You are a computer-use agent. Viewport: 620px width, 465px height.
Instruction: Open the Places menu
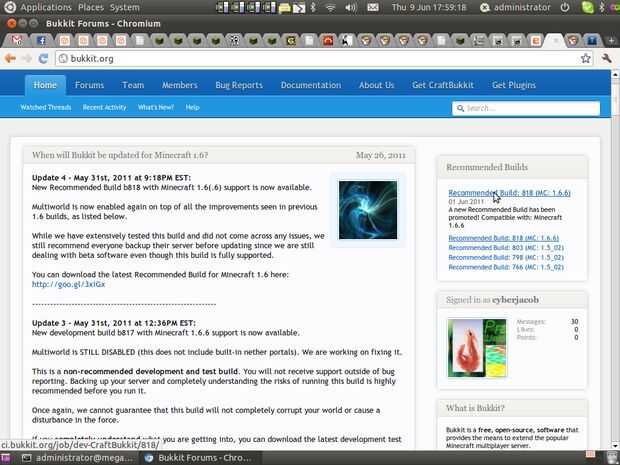click(91, 7)
